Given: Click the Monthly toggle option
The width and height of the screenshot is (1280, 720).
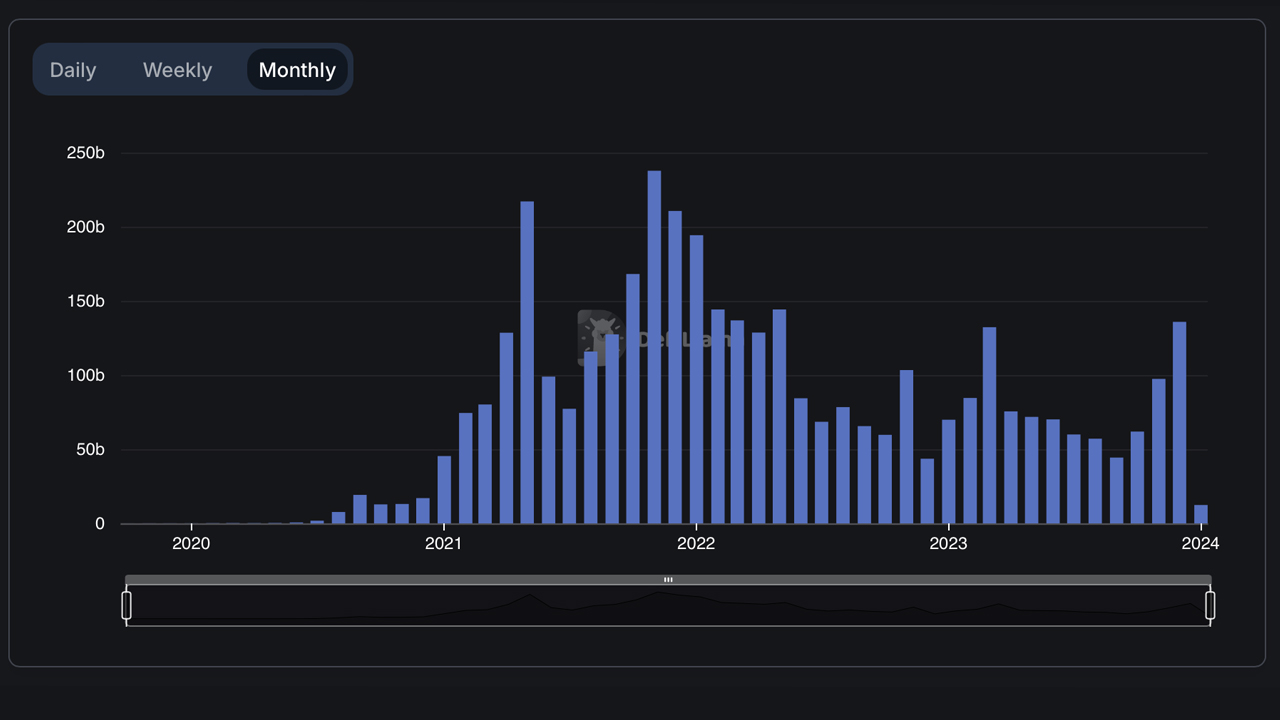Looking at the screenshot, I should tap(297, 70).
